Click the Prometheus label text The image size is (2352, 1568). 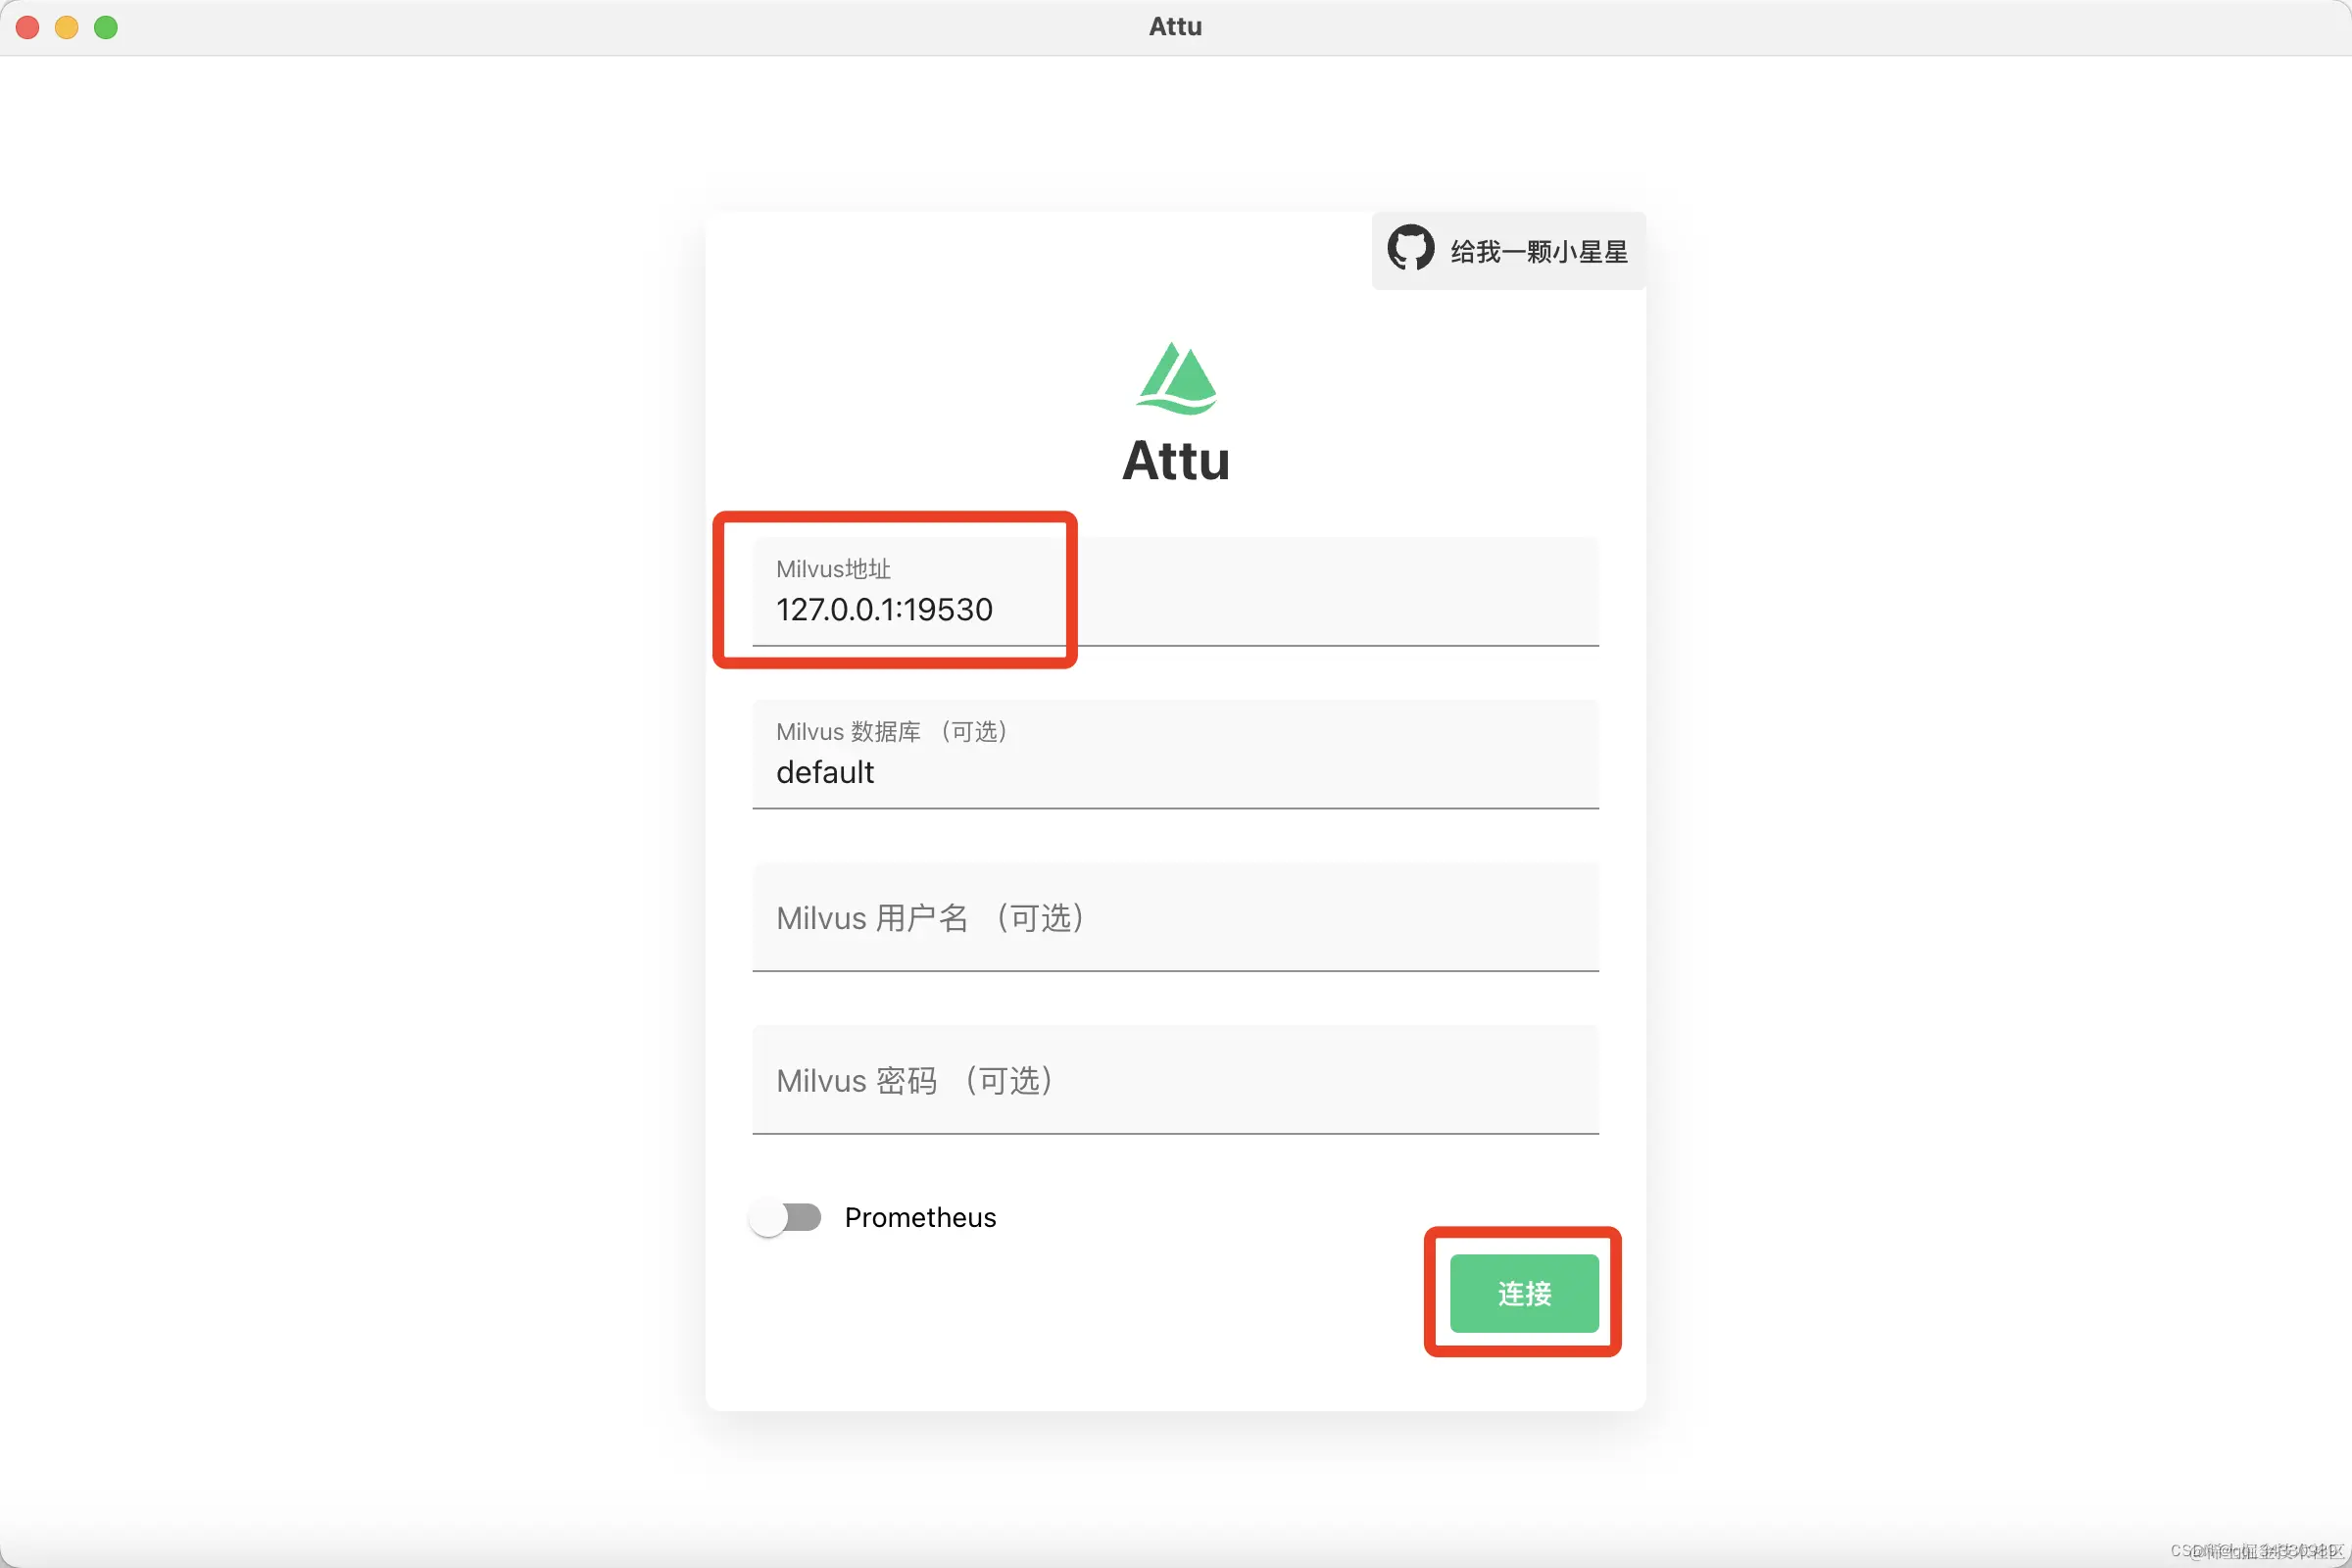click(920, 1217)
